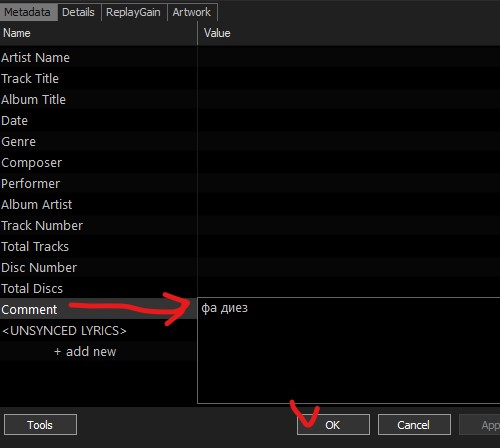Switch to the Details tab
Image resolution: width=500 pixels, height=448 pixels.
click(x=78, y=12)
